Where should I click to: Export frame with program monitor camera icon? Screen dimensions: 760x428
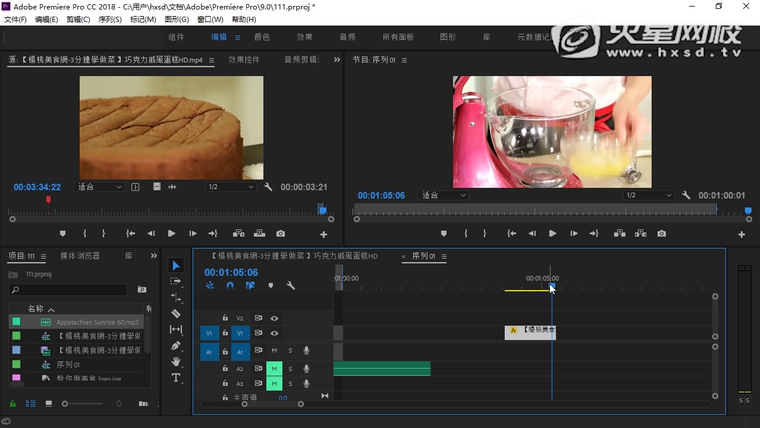click(661, 233)
